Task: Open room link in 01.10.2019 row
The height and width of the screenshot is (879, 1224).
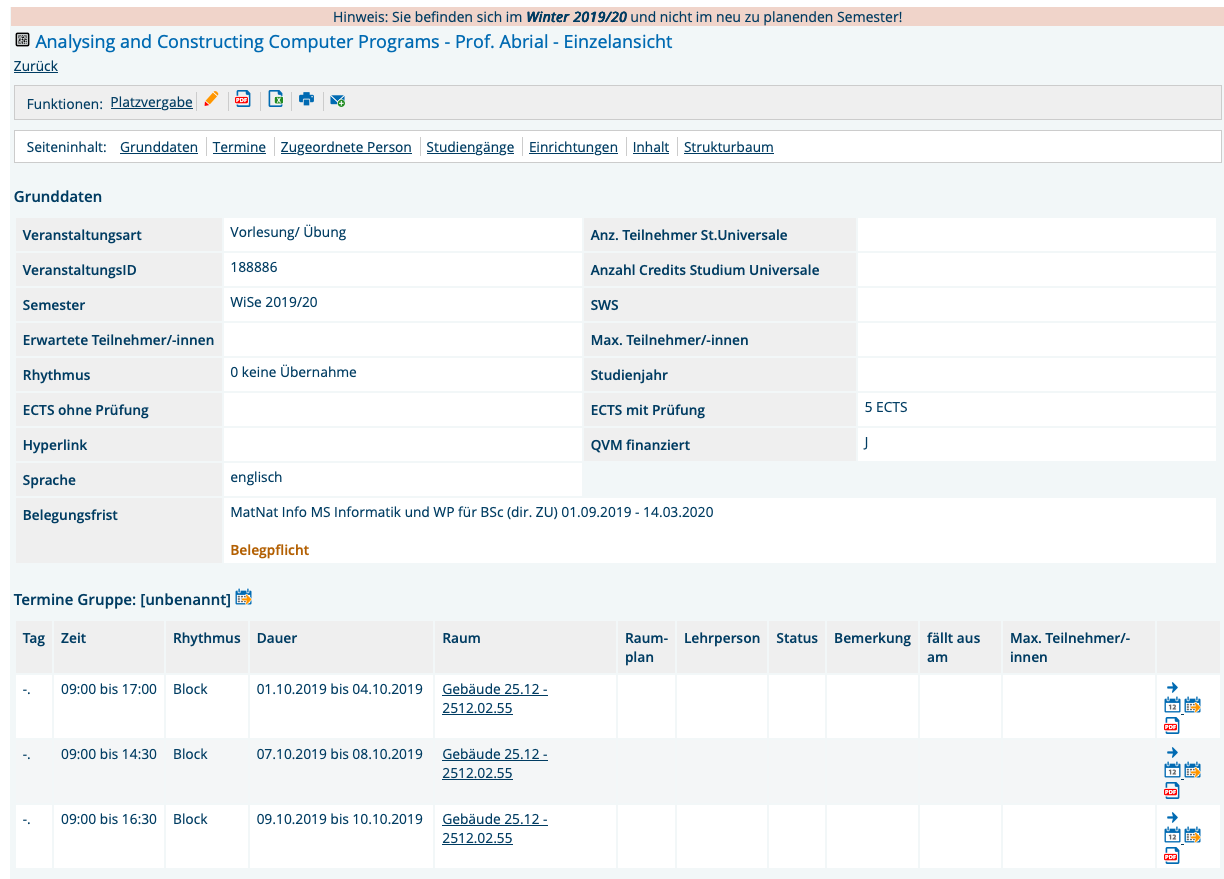Action: click(x=495, y=698)
